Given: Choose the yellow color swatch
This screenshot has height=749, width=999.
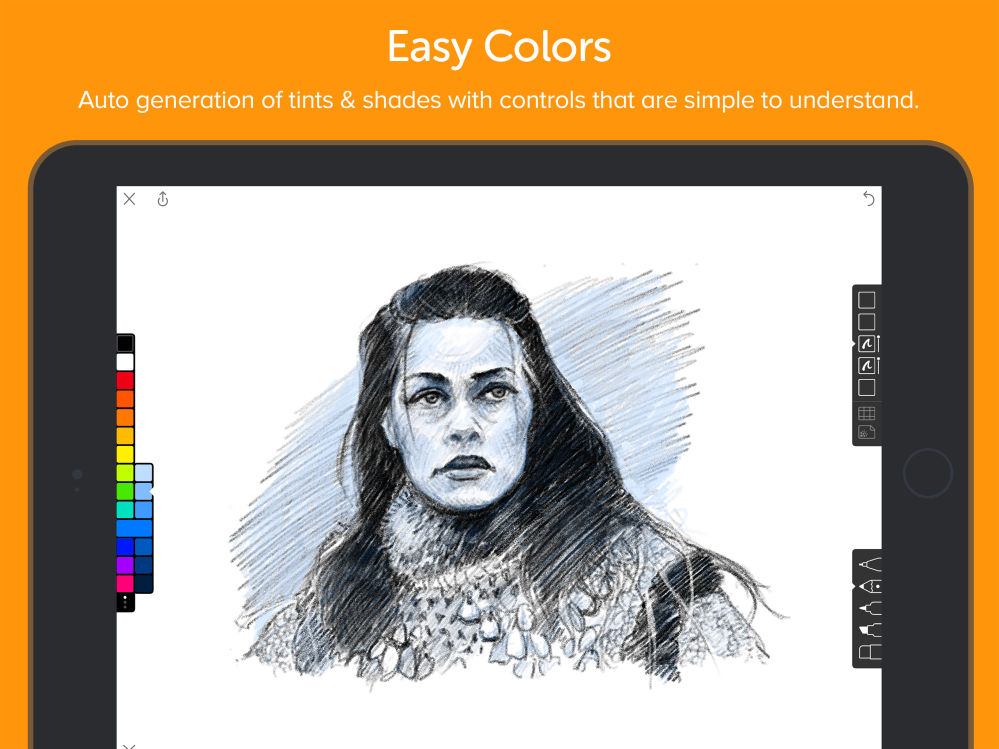Looking at the screenshot, I should click(125, 454).
